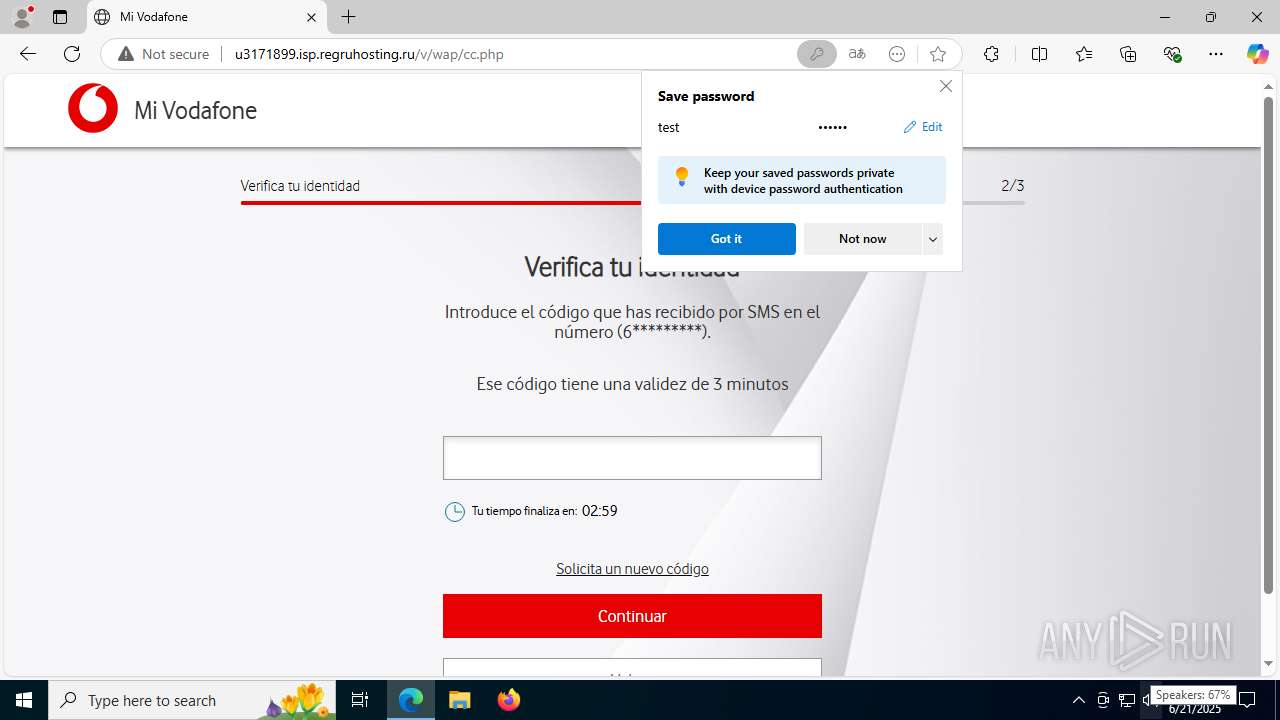Click the taskbar search box
1280x720 pixels.
click(194, 700)
